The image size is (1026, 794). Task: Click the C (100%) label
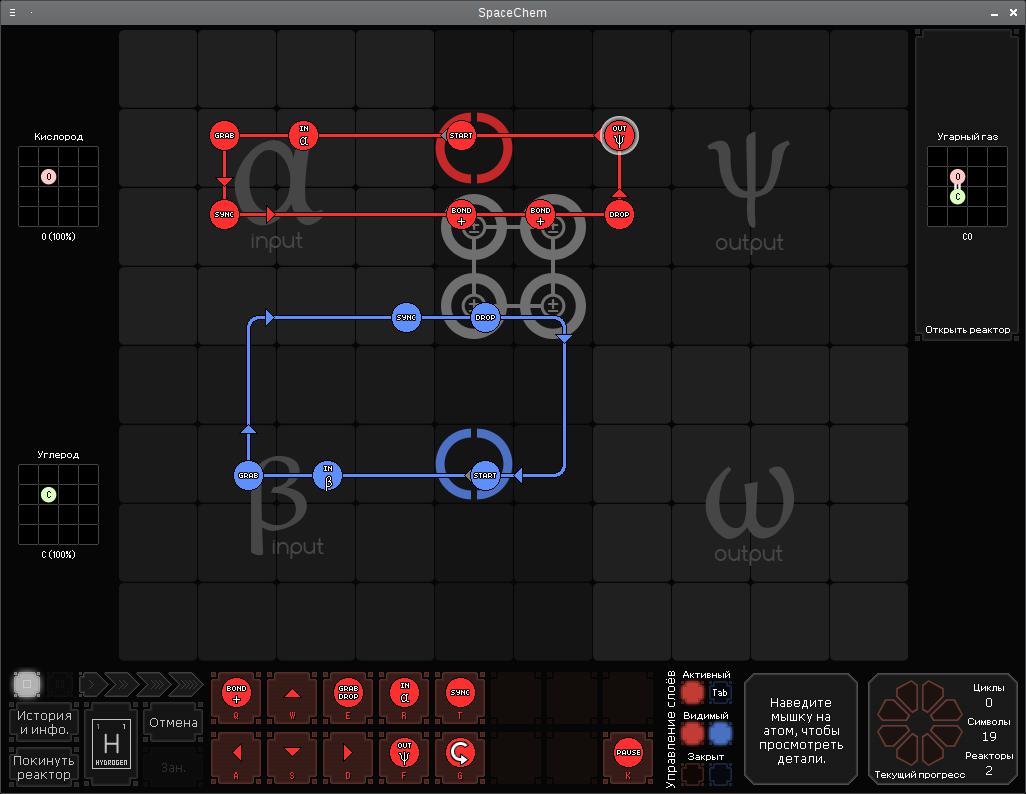click(x=58, y=554)
